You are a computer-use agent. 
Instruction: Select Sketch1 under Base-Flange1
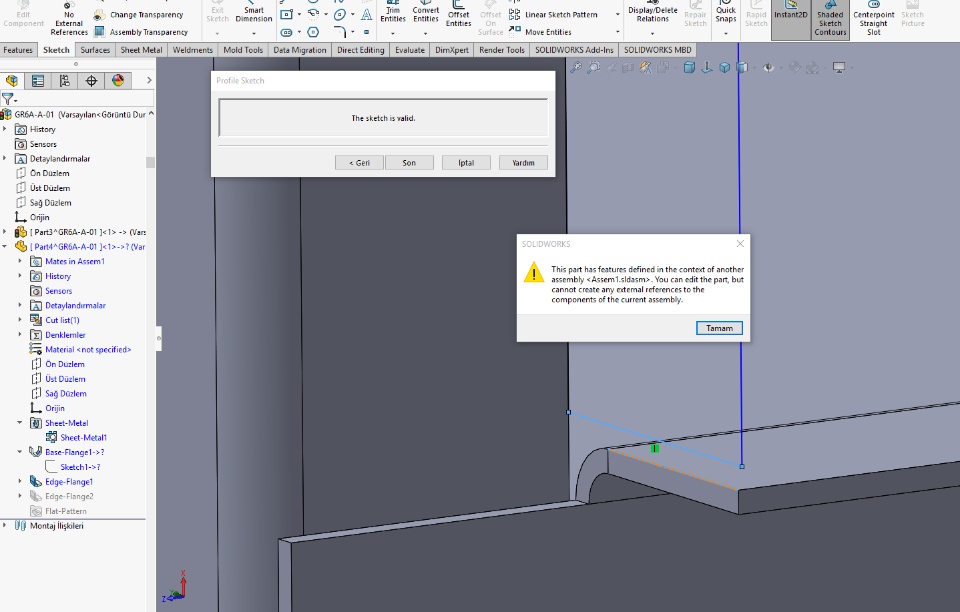pyautogui.click(x=73, y=467)
